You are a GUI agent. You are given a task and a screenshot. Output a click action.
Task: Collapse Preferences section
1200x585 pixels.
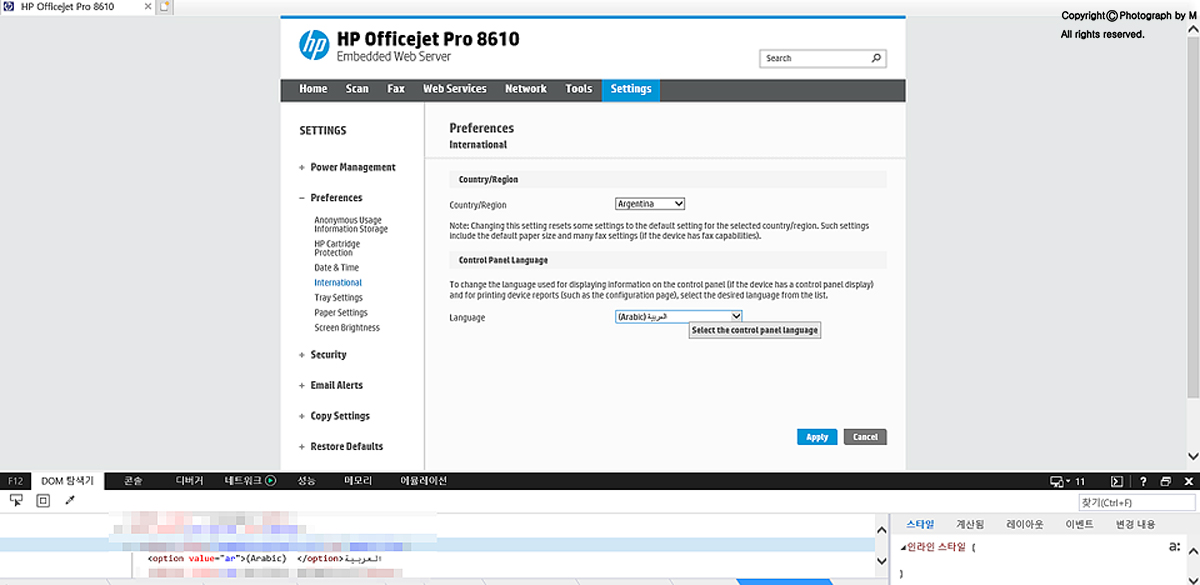point(330,198)
